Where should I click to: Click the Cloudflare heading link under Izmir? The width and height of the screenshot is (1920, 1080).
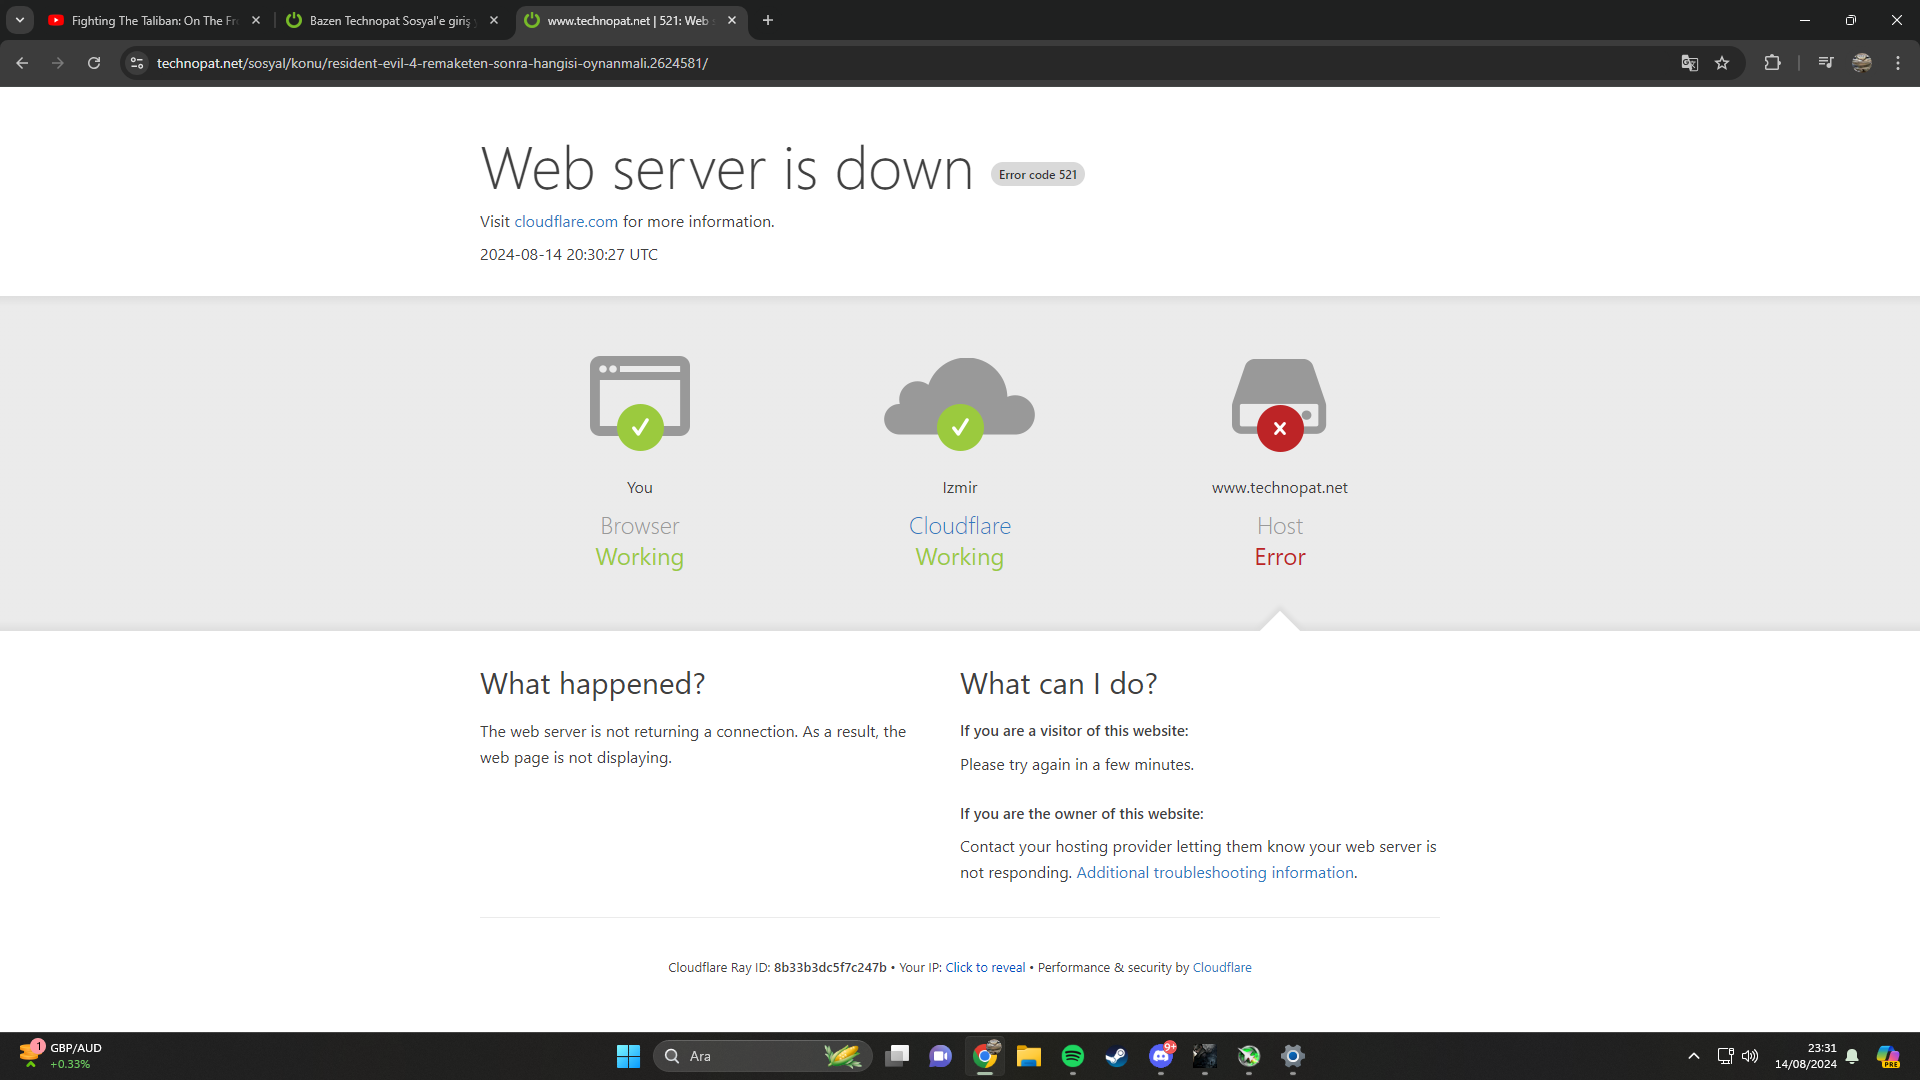click(959, 526)
